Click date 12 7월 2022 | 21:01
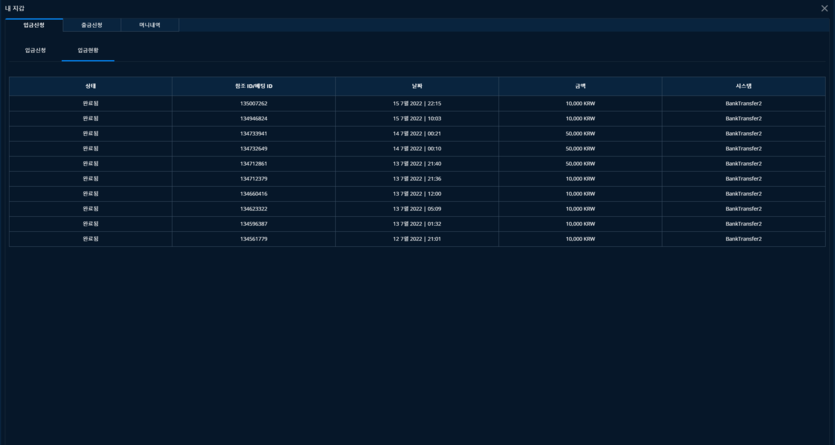This screenshot has height=445, width=835. [x=417, y=239]
